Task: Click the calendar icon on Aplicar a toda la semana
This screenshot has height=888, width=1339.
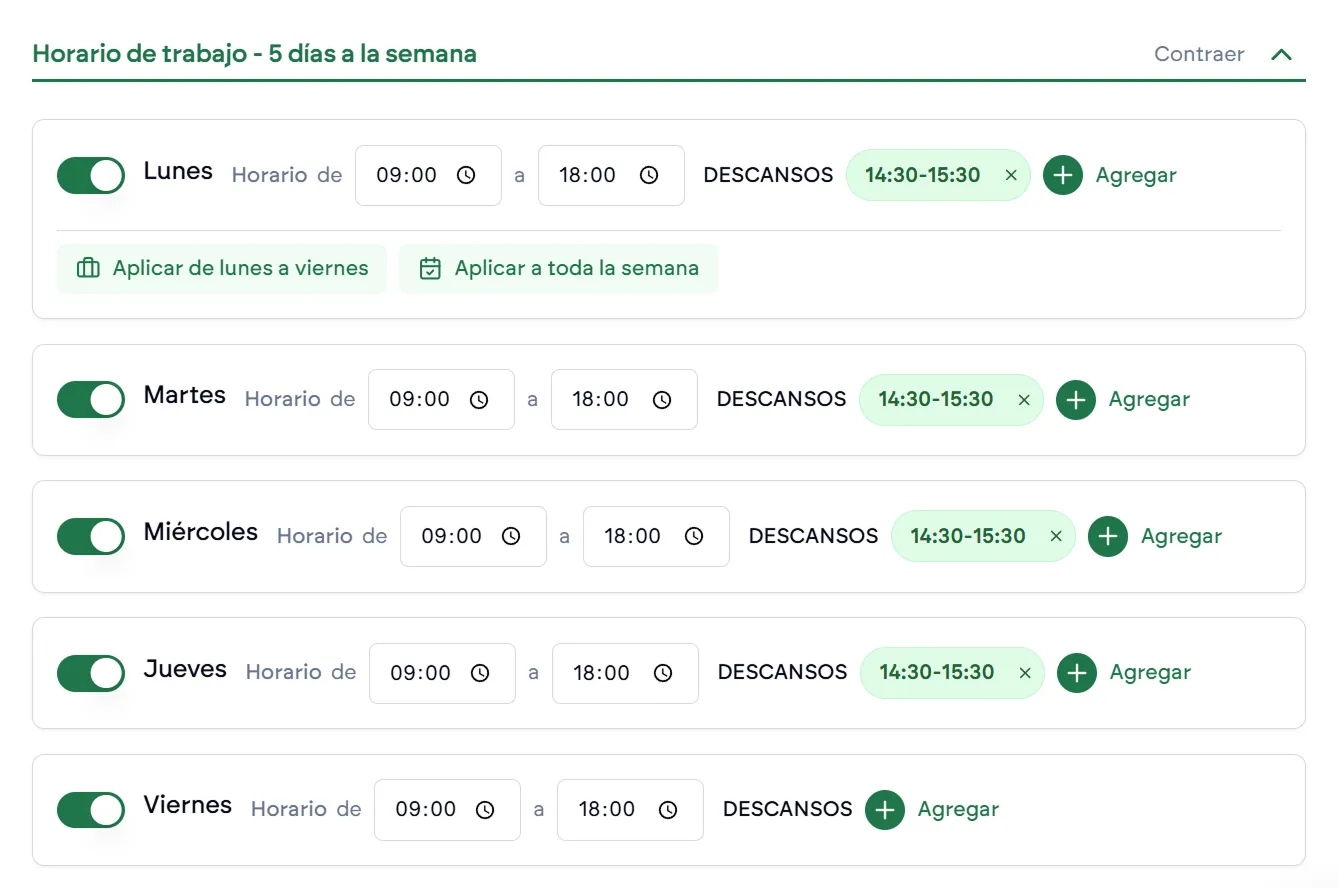Action: pyautogui.click(x=430, y=268)
